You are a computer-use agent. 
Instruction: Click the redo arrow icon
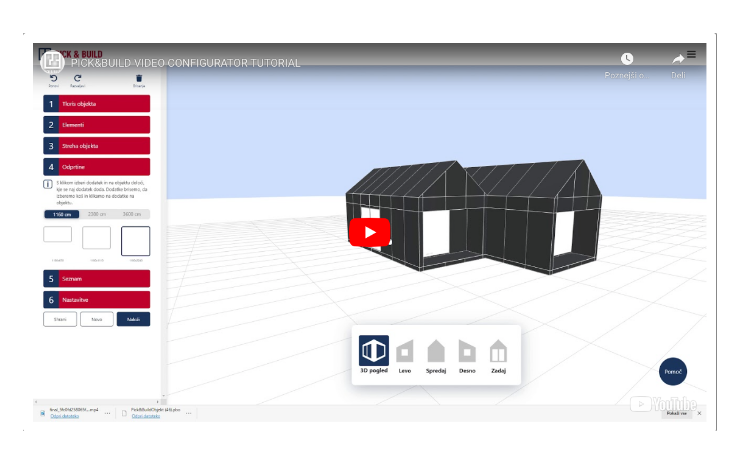click(x=78, y=79)
